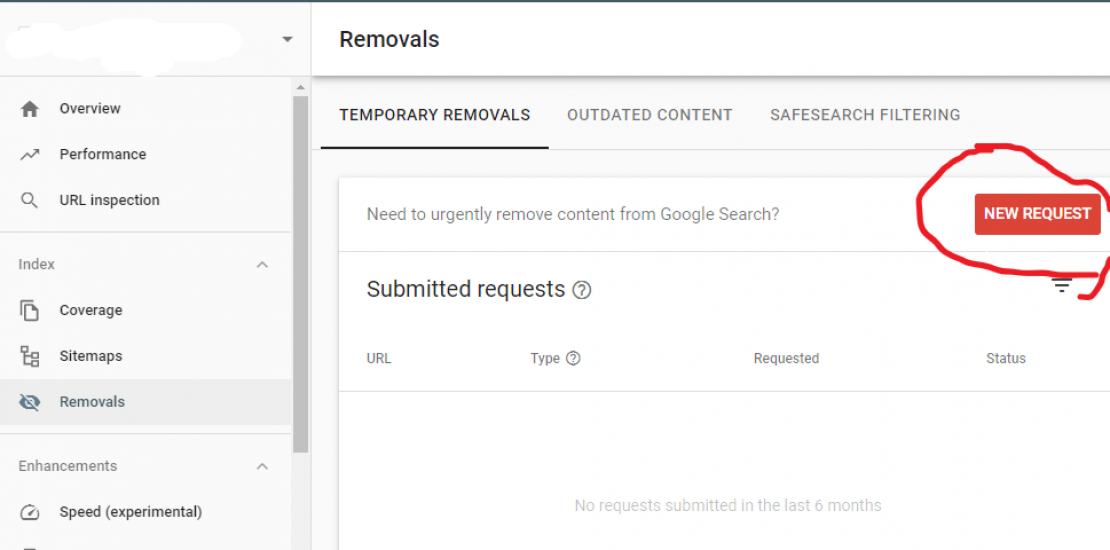Switch to the Outdated Content tab
The image size is (1110, 550).
pos(649,115)
